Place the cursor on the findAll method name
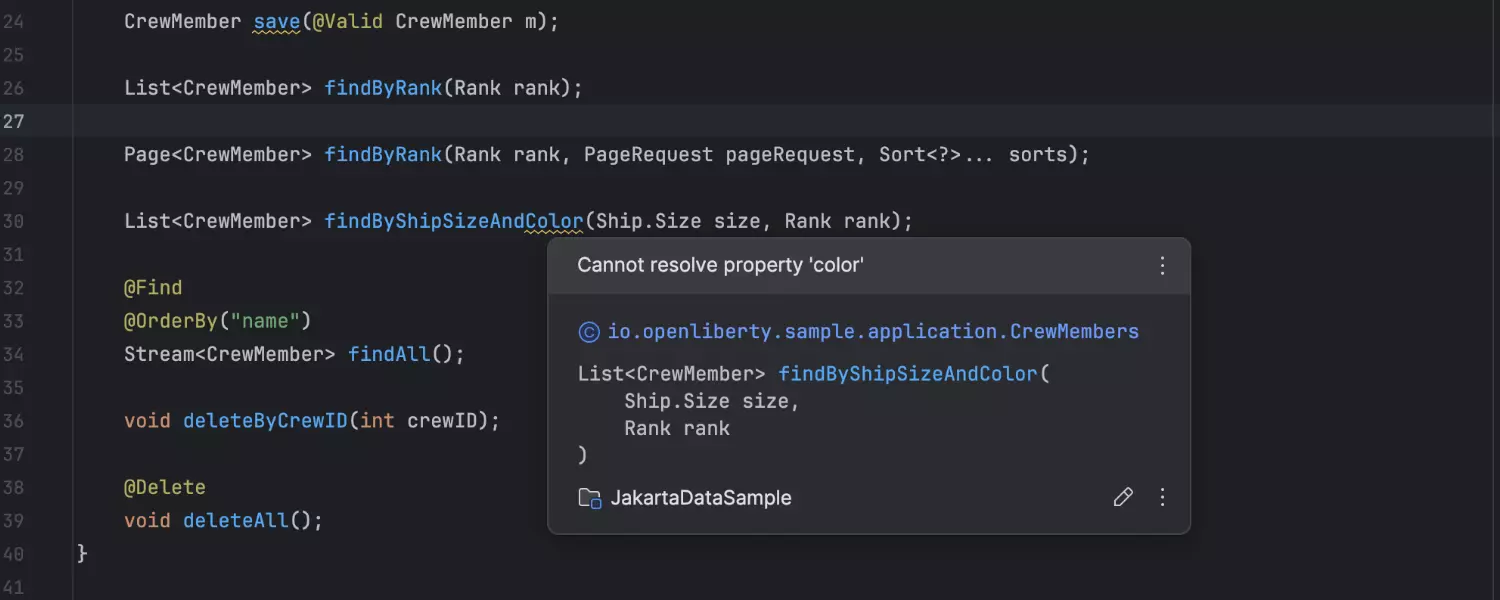This screenshot has width=1500, height=600. coord(388,354)
